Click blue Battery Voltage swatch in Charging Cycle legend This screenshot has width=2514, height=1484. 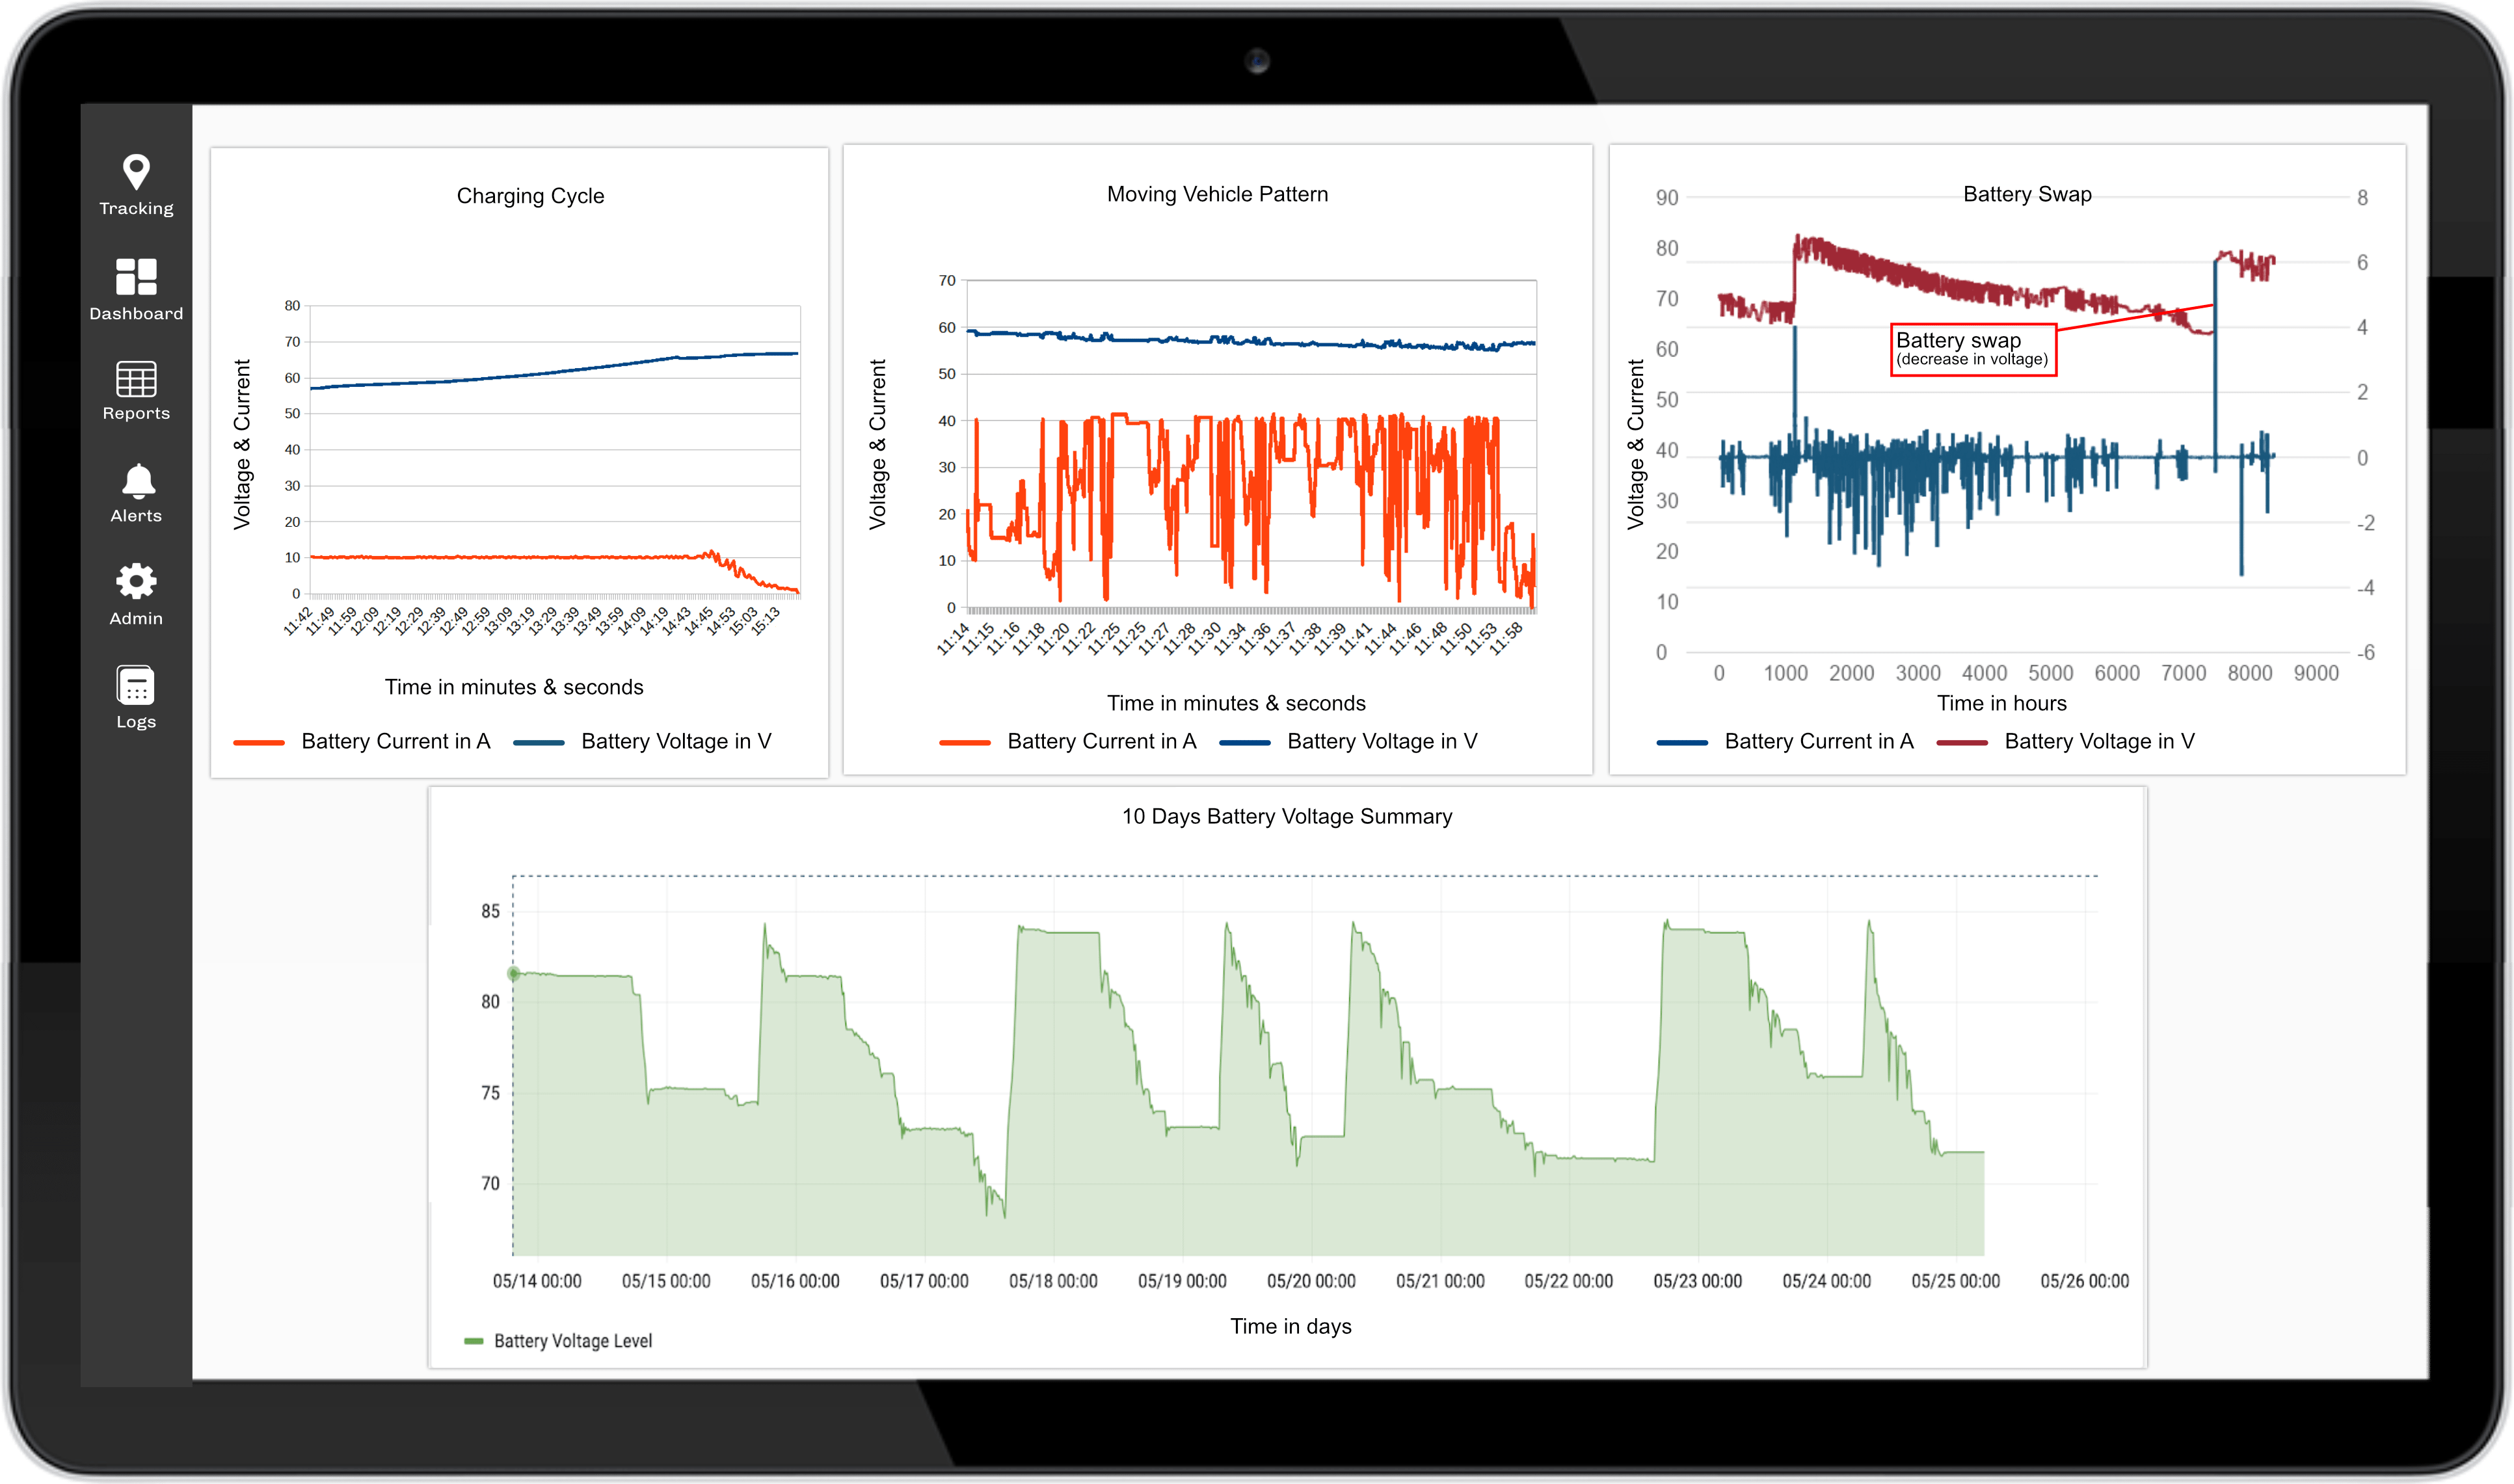click(x=538, y=742)
